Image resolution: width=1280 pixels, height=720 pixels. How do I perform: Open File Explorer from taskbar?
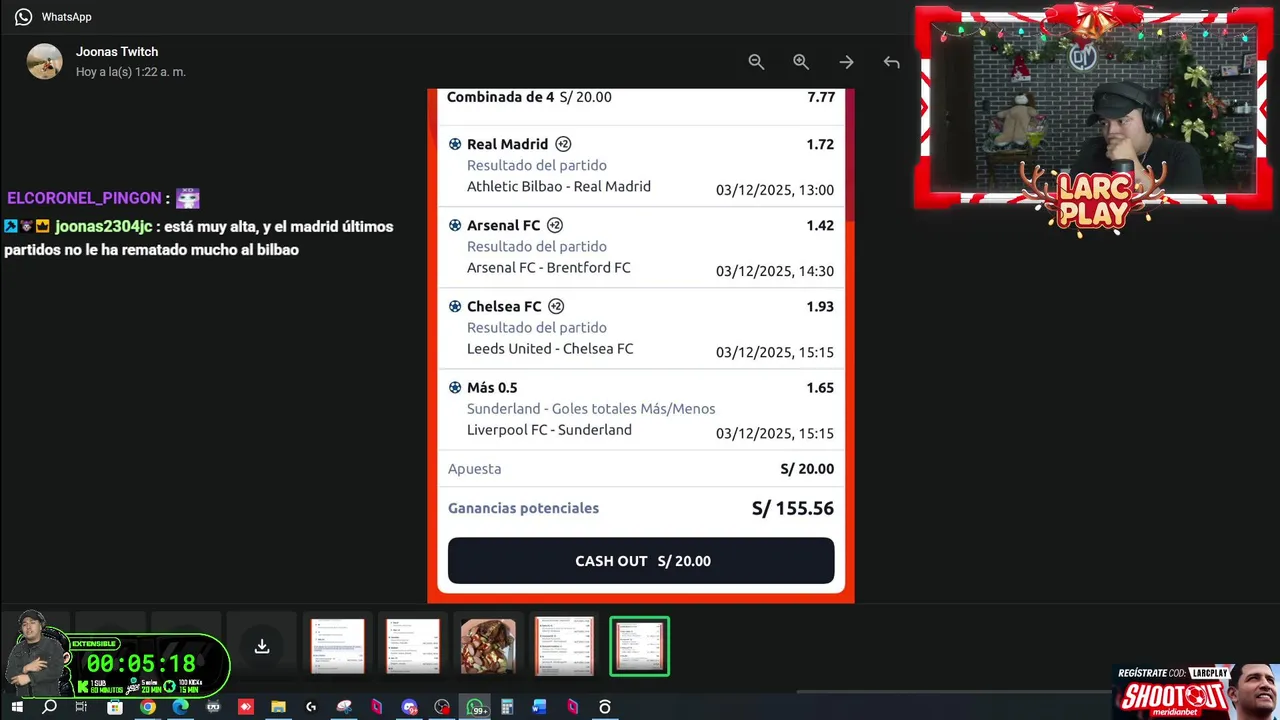[x=278, y=707]
